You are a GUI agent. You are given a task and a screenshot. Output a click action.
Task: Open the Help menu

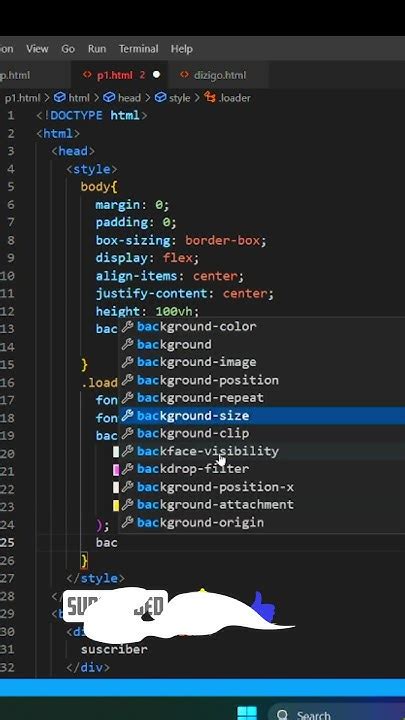pos(182,49)
